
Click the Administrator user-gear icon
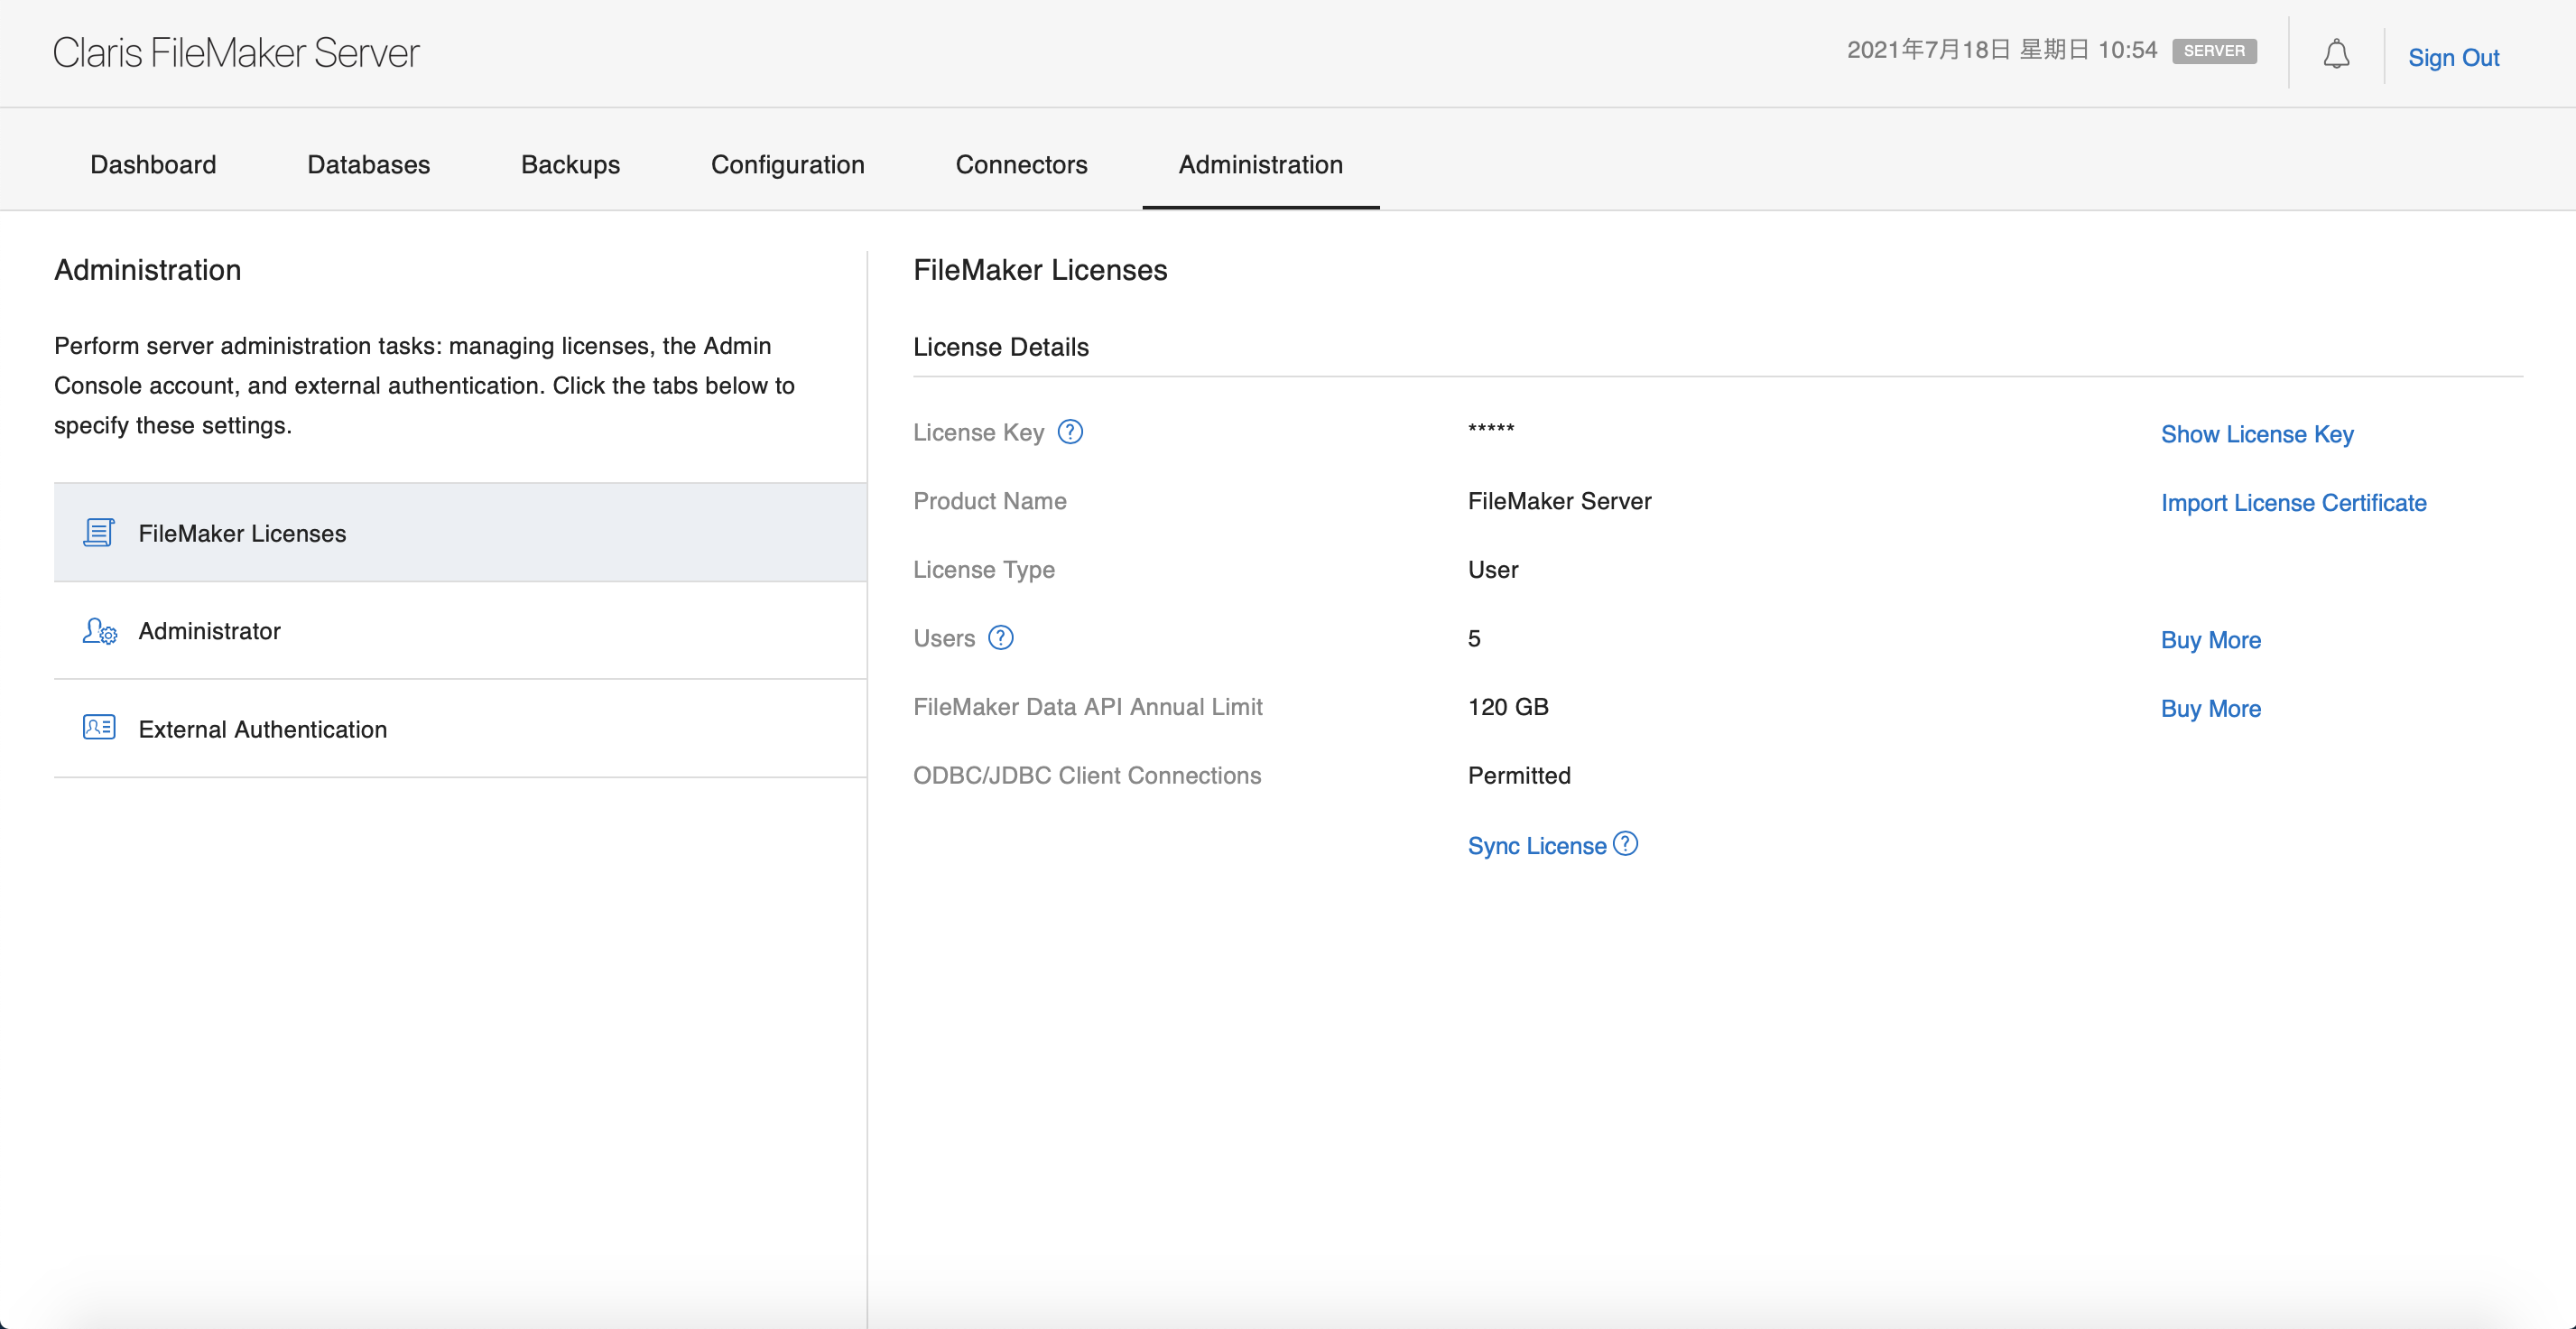click(99, 631)
